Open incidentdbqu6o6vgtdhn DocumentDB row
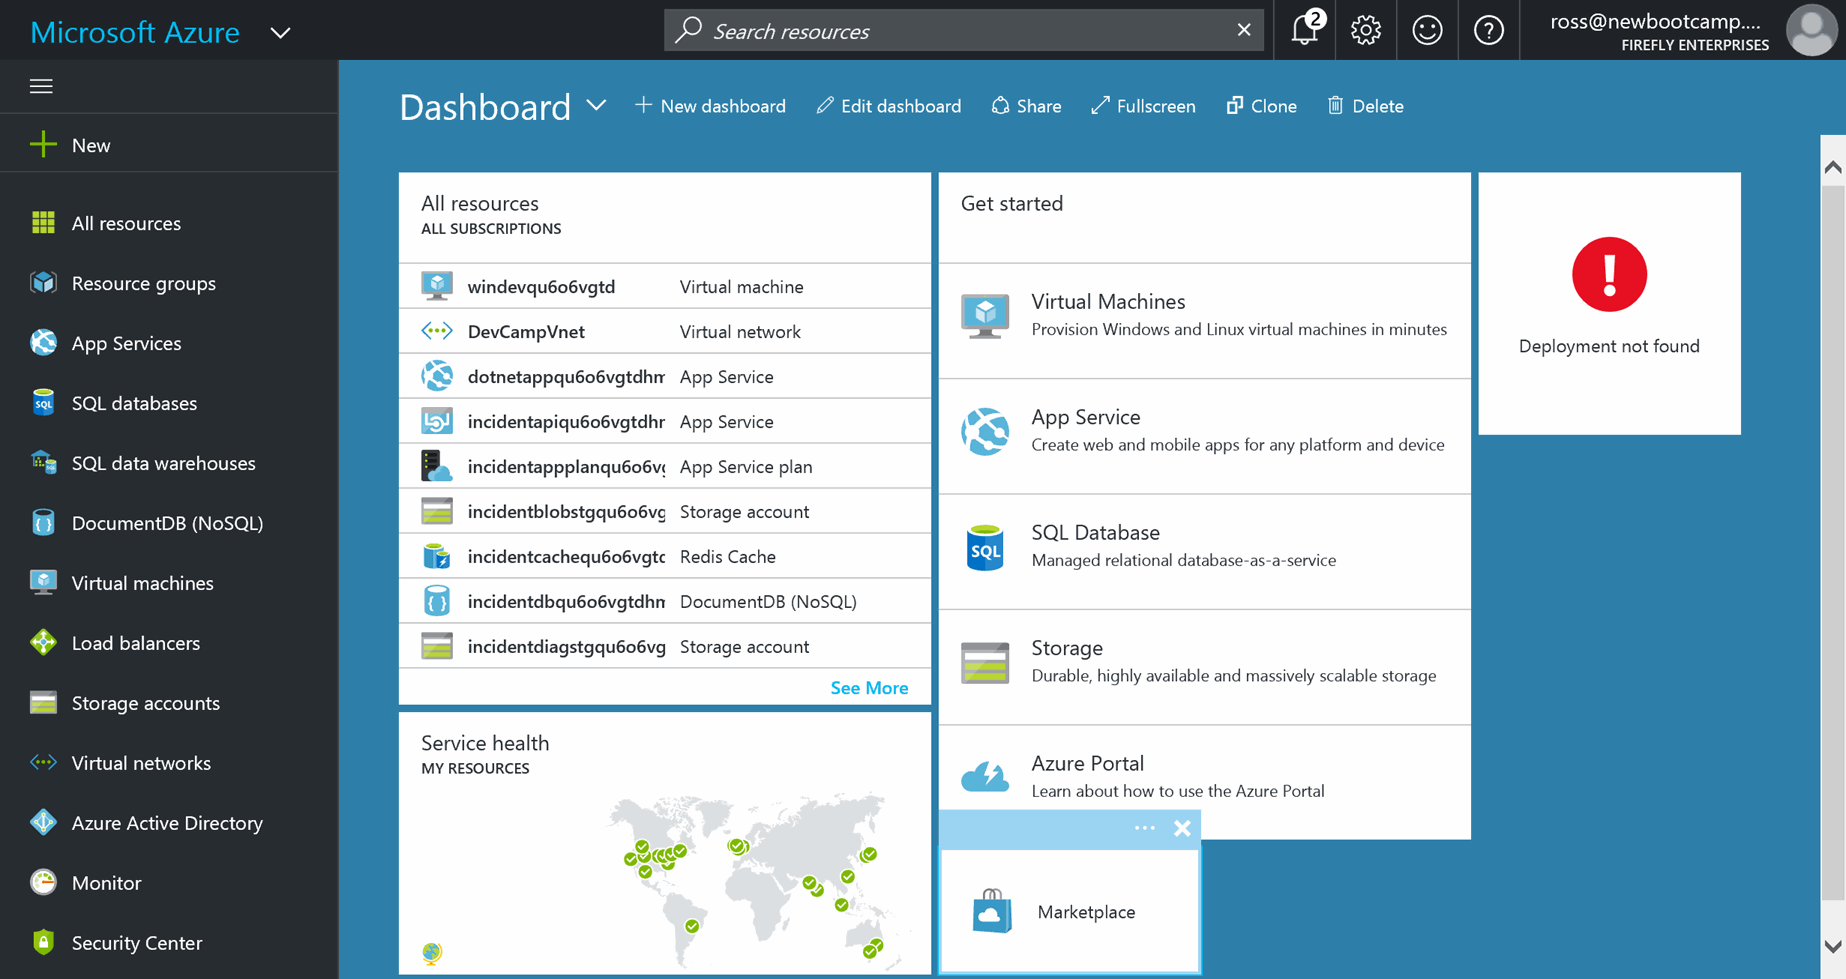The image size is (1846, 979). 665,601
